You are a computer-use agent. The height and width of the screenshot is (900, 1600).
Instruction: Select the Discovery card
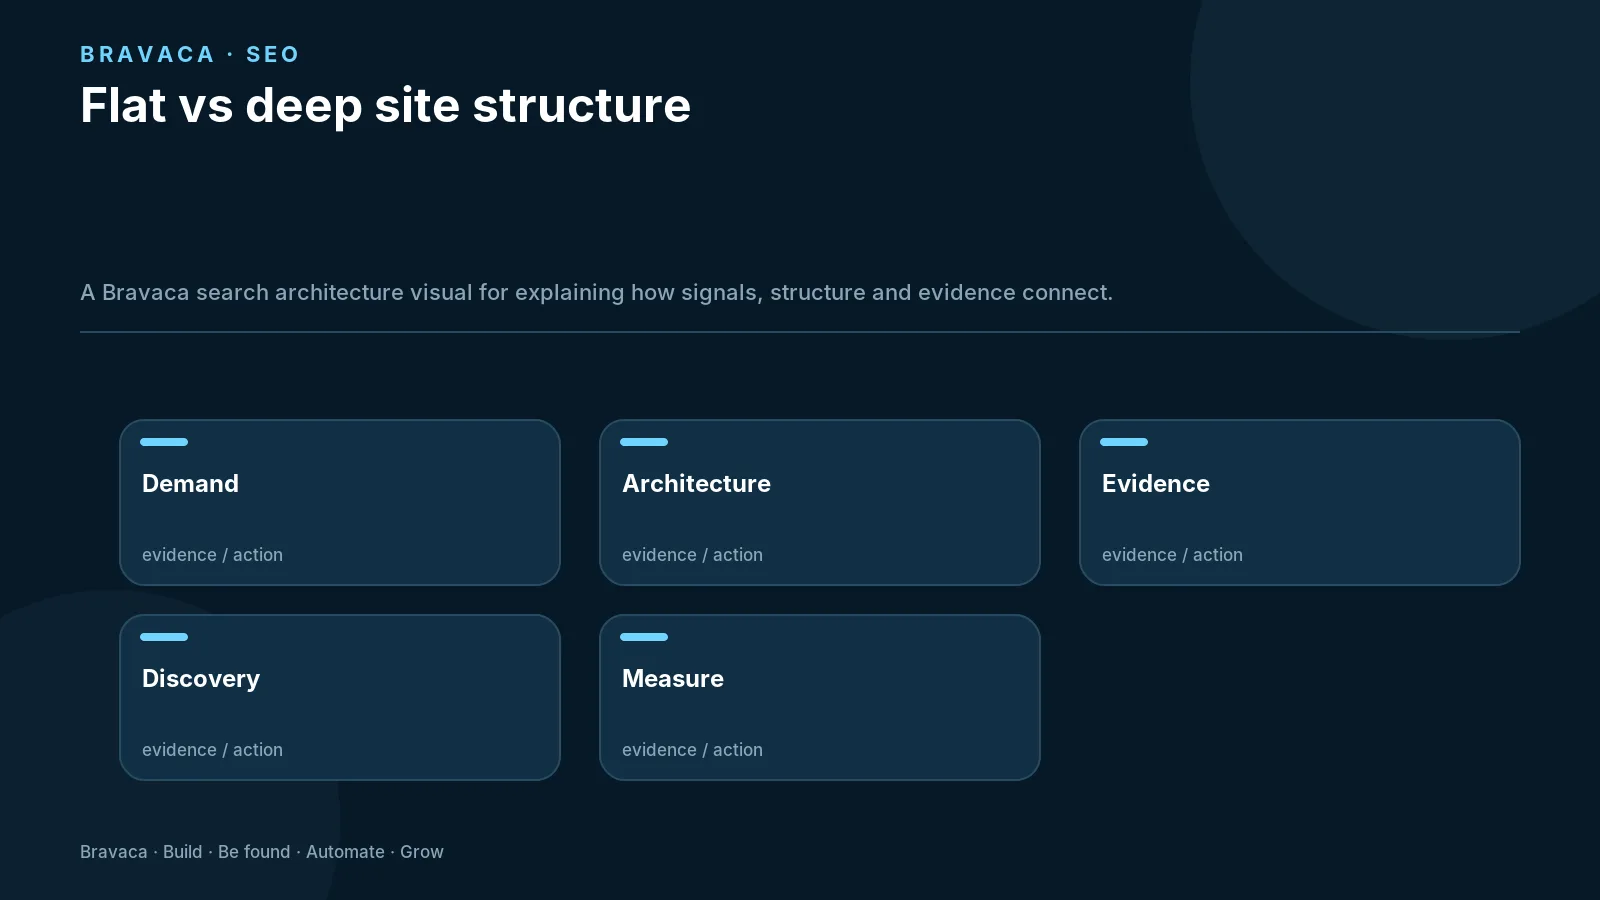point(340,697)
